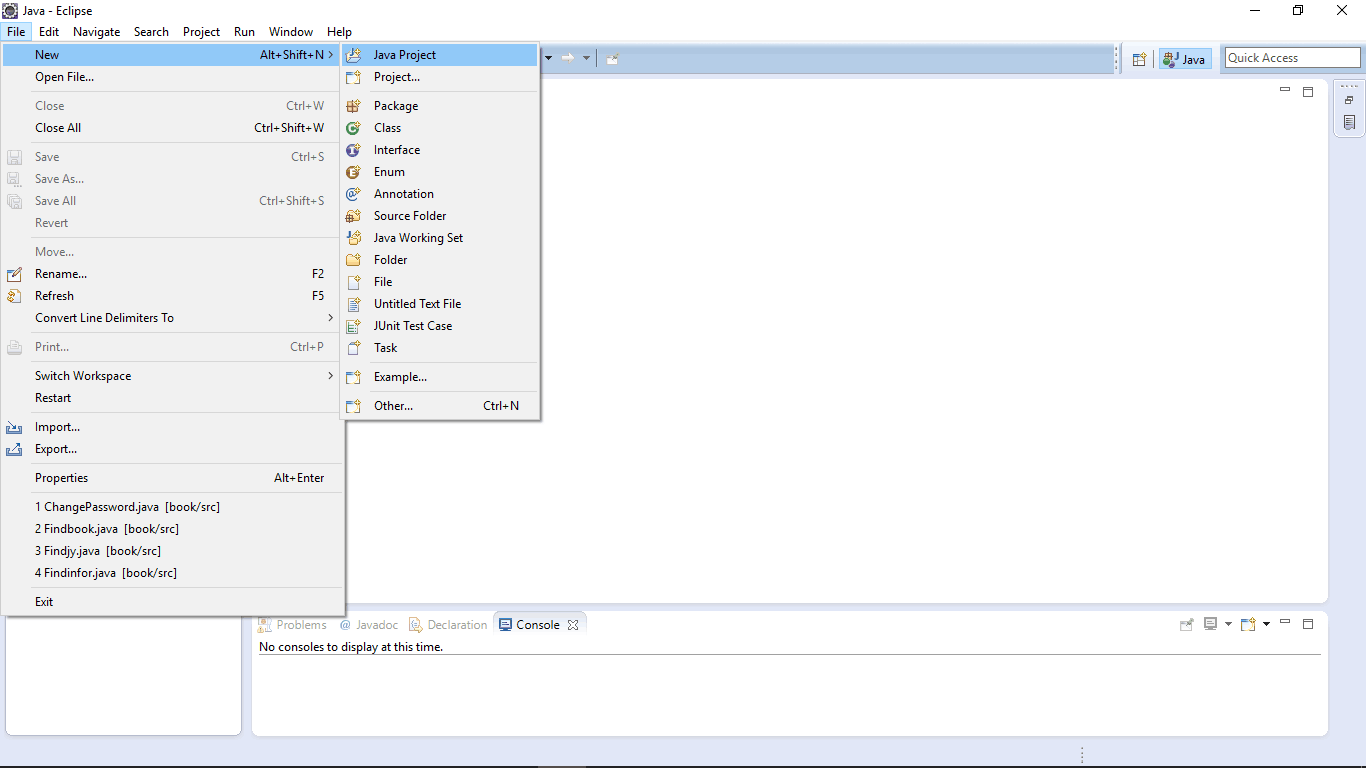This screenshot has height=768, width=1366.
Task: Open the Project... wizard
Action: (x=440, y=77)
